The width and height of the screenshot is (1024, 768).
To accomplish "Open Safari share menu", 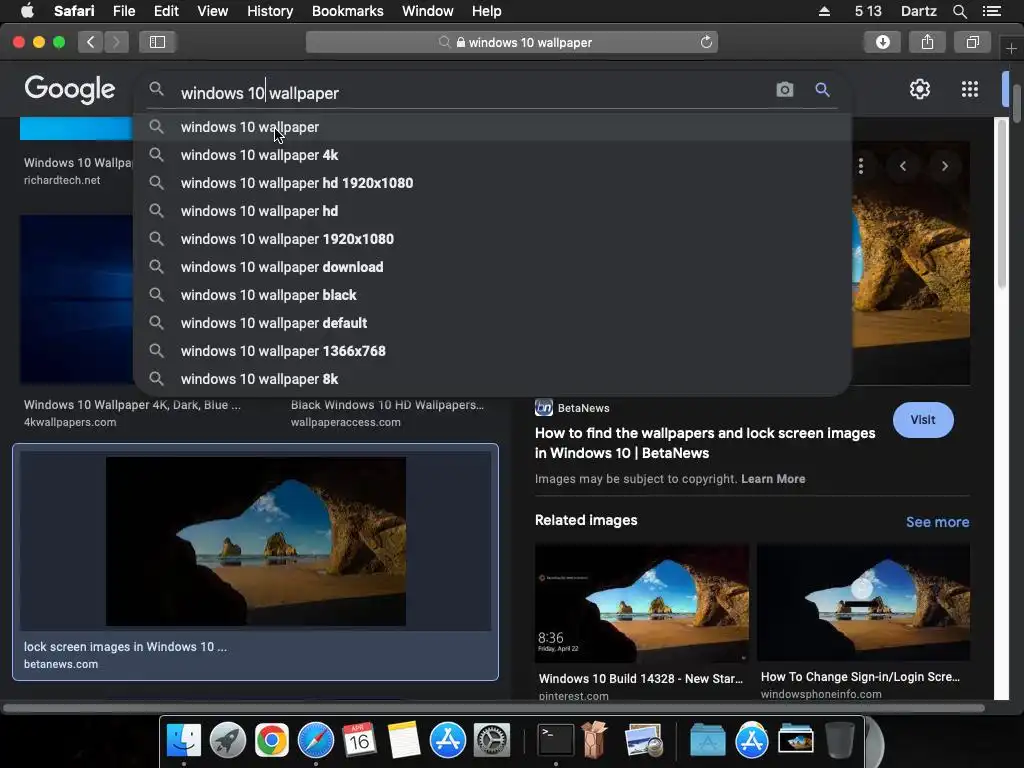I will tap(927, 42).
